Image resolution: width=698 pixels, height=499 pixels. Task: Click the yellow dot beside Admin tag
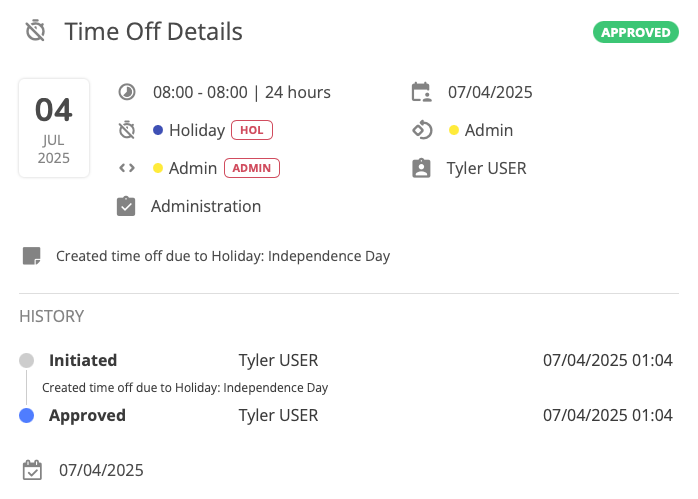click(158, 168)
